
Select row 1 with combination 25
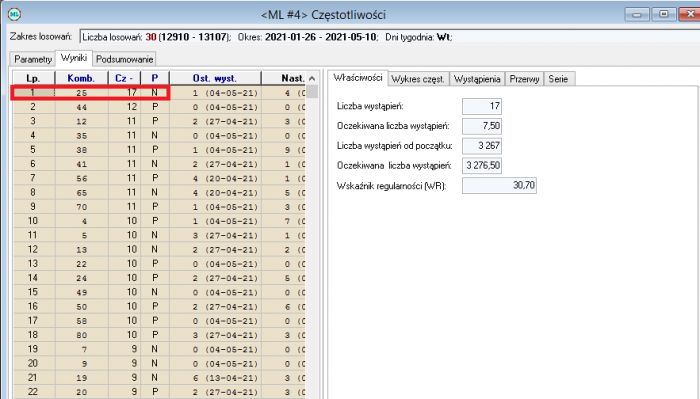click(x=159, y=93)
